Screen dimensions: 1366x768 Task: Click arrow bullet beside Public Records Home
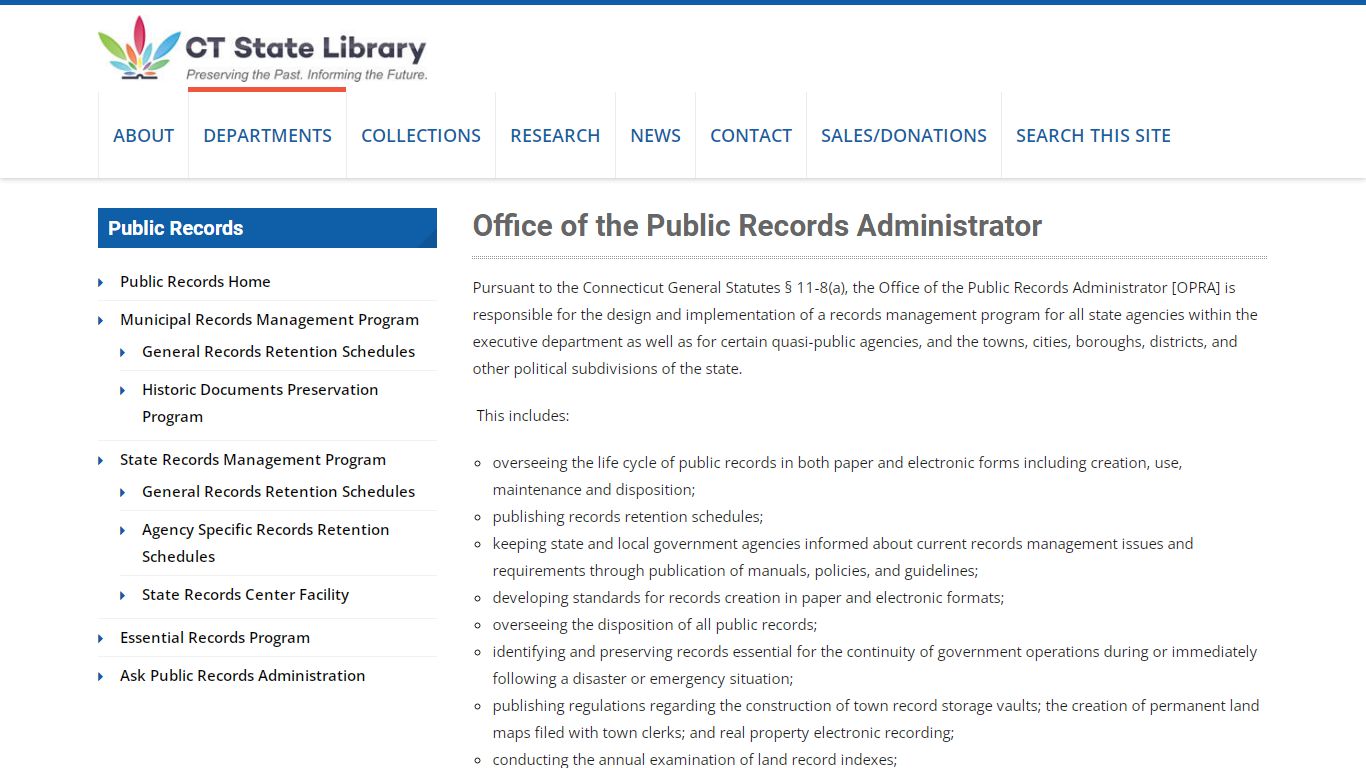click(x=101, y=283)
